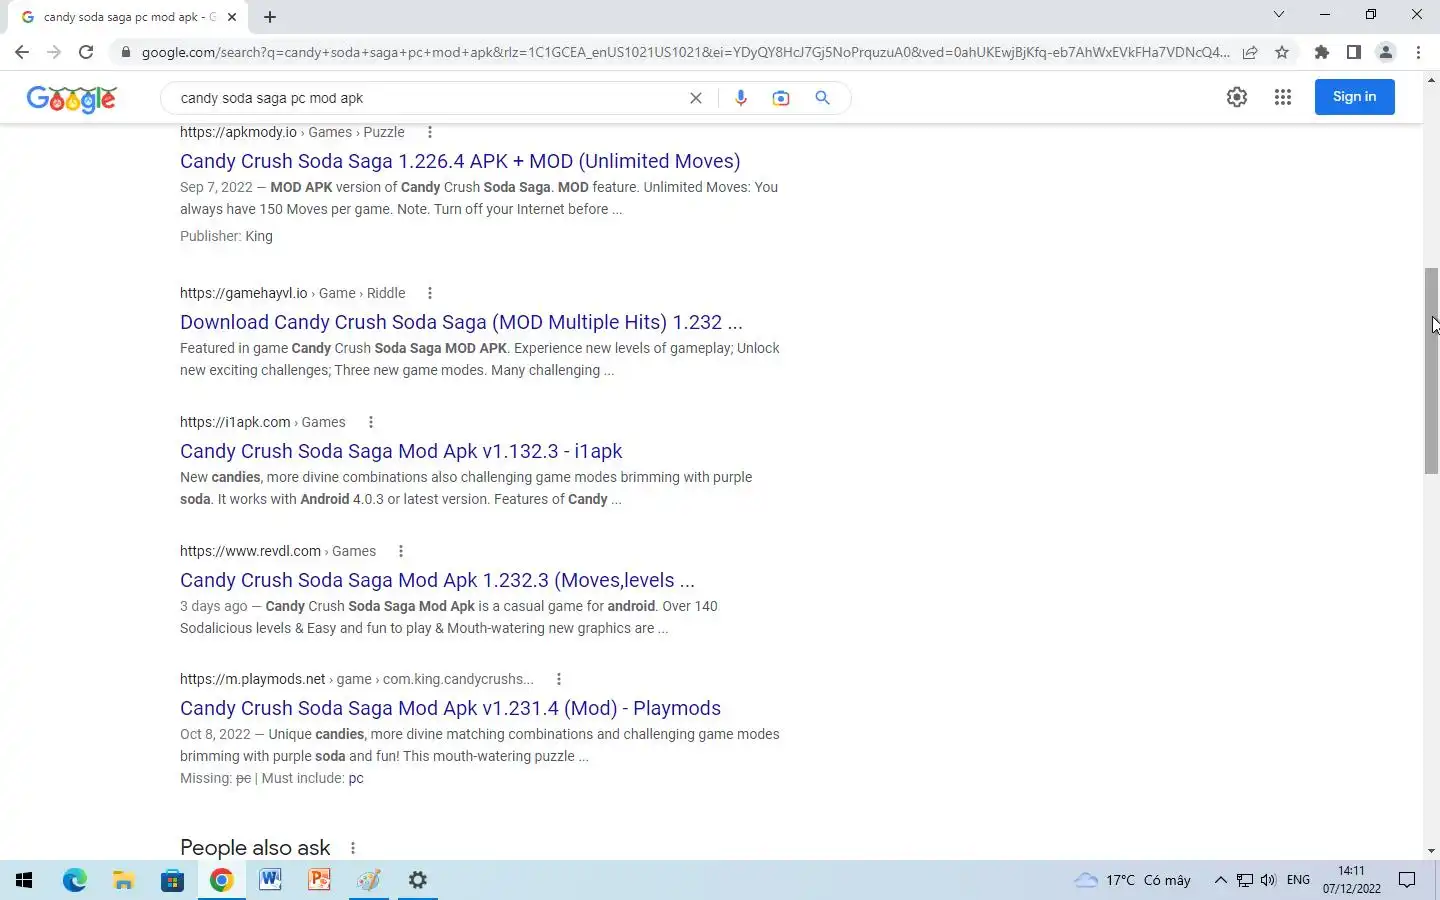Switch the ENG input language
1440x900 pixels.
click(x=1298, y=880)
